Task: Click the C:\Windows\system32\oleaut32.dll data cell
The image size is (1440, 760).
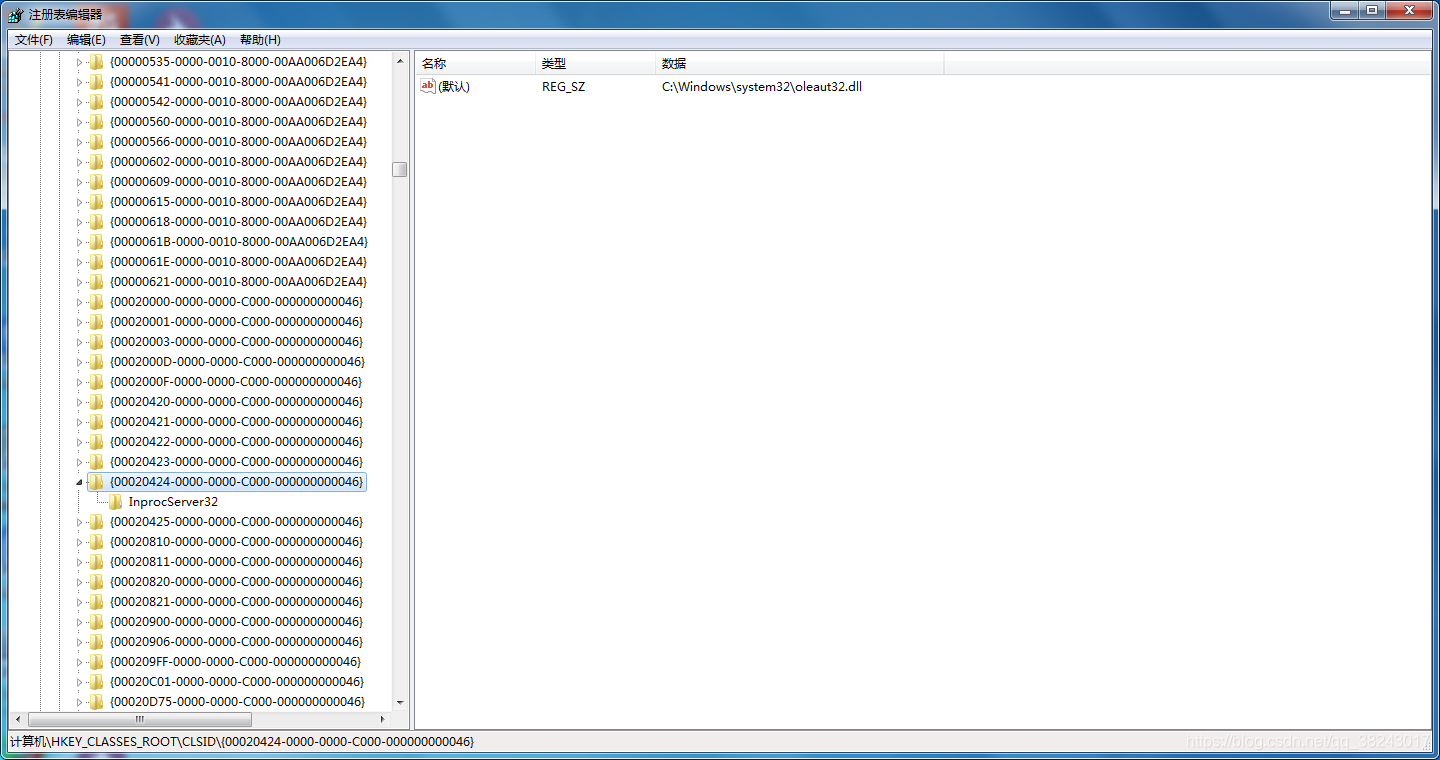Action: 762,87
